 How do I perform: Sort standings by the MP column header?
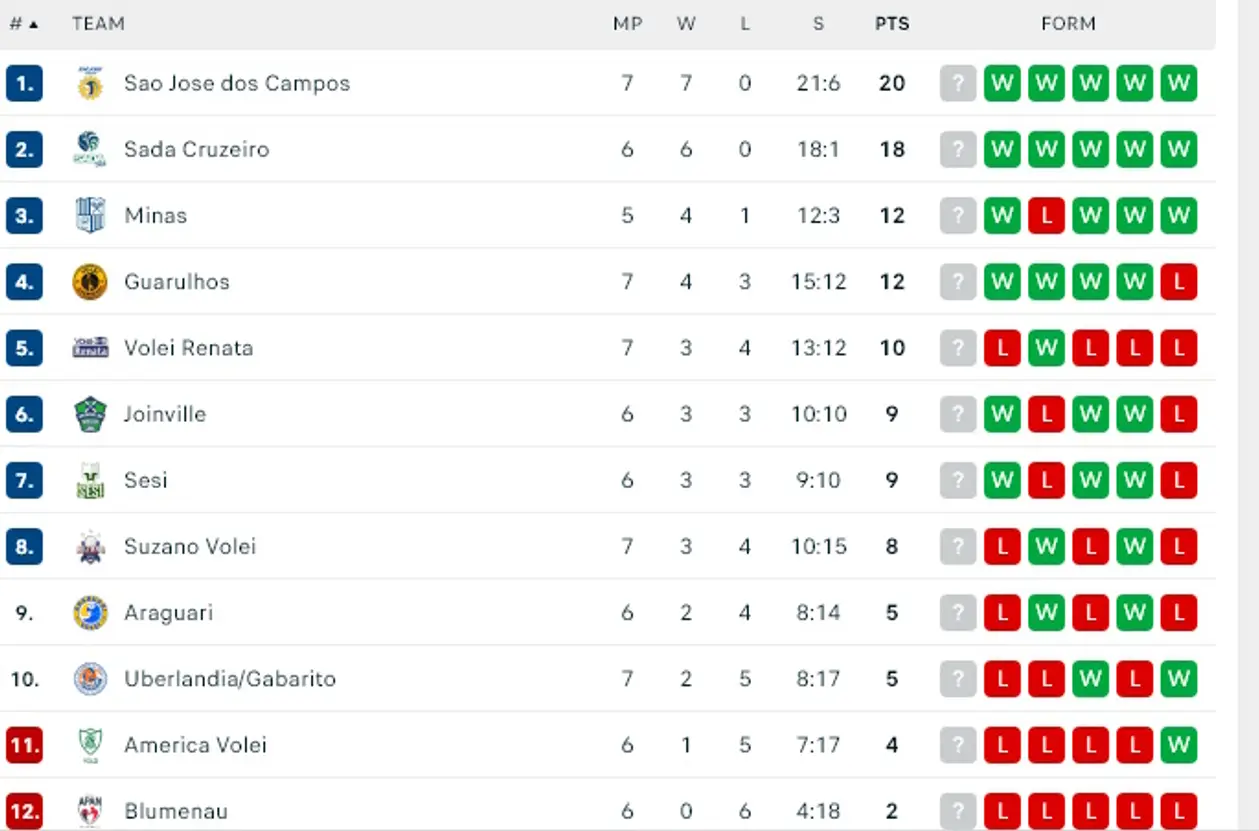tap(627, 24)
